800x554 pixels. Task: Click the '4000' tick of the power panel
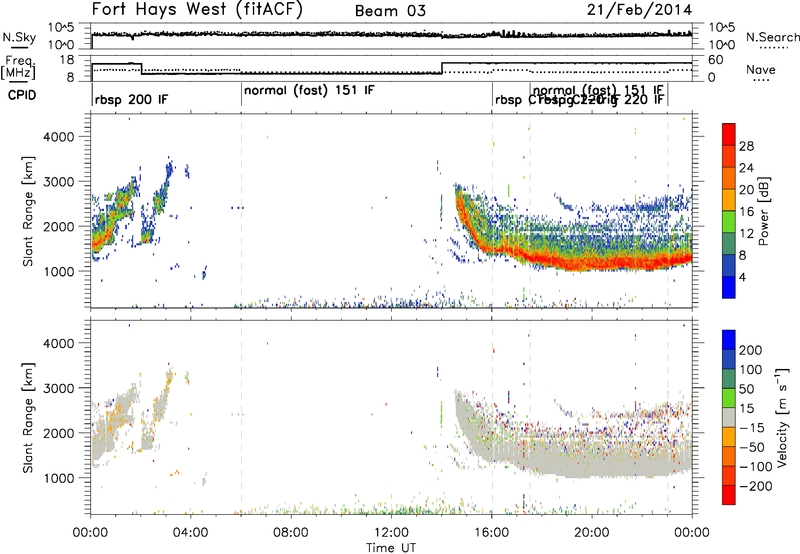(59, 137)
